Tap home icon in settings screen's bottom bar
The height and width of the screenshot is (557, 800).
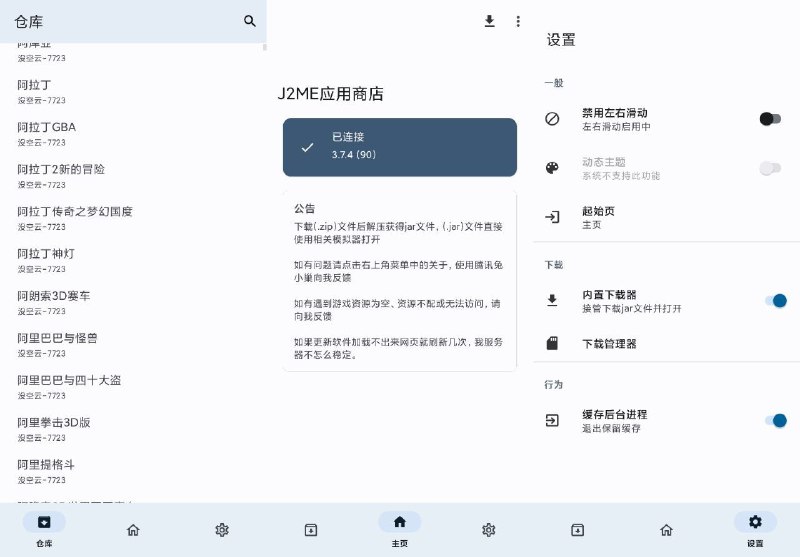pos(666,529)
